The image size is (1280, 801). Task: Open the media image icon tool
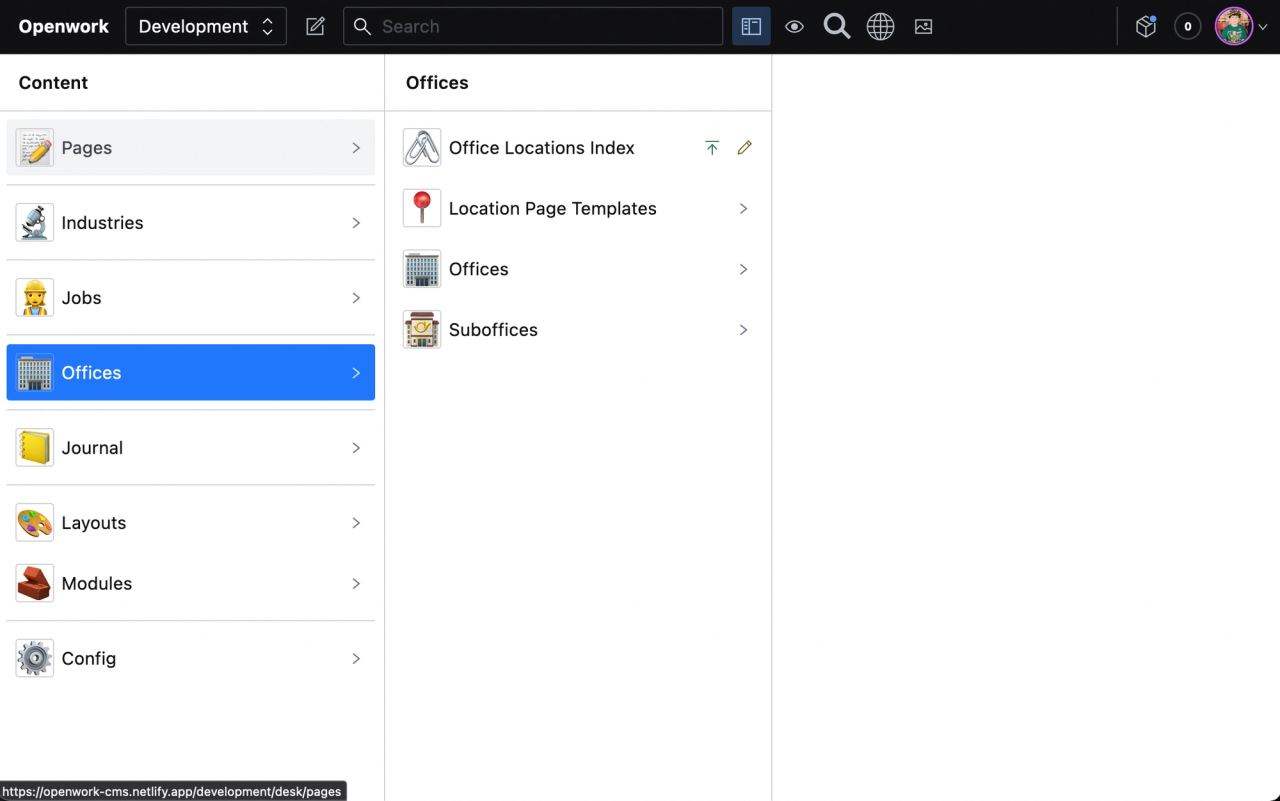[x=923, y=27]
